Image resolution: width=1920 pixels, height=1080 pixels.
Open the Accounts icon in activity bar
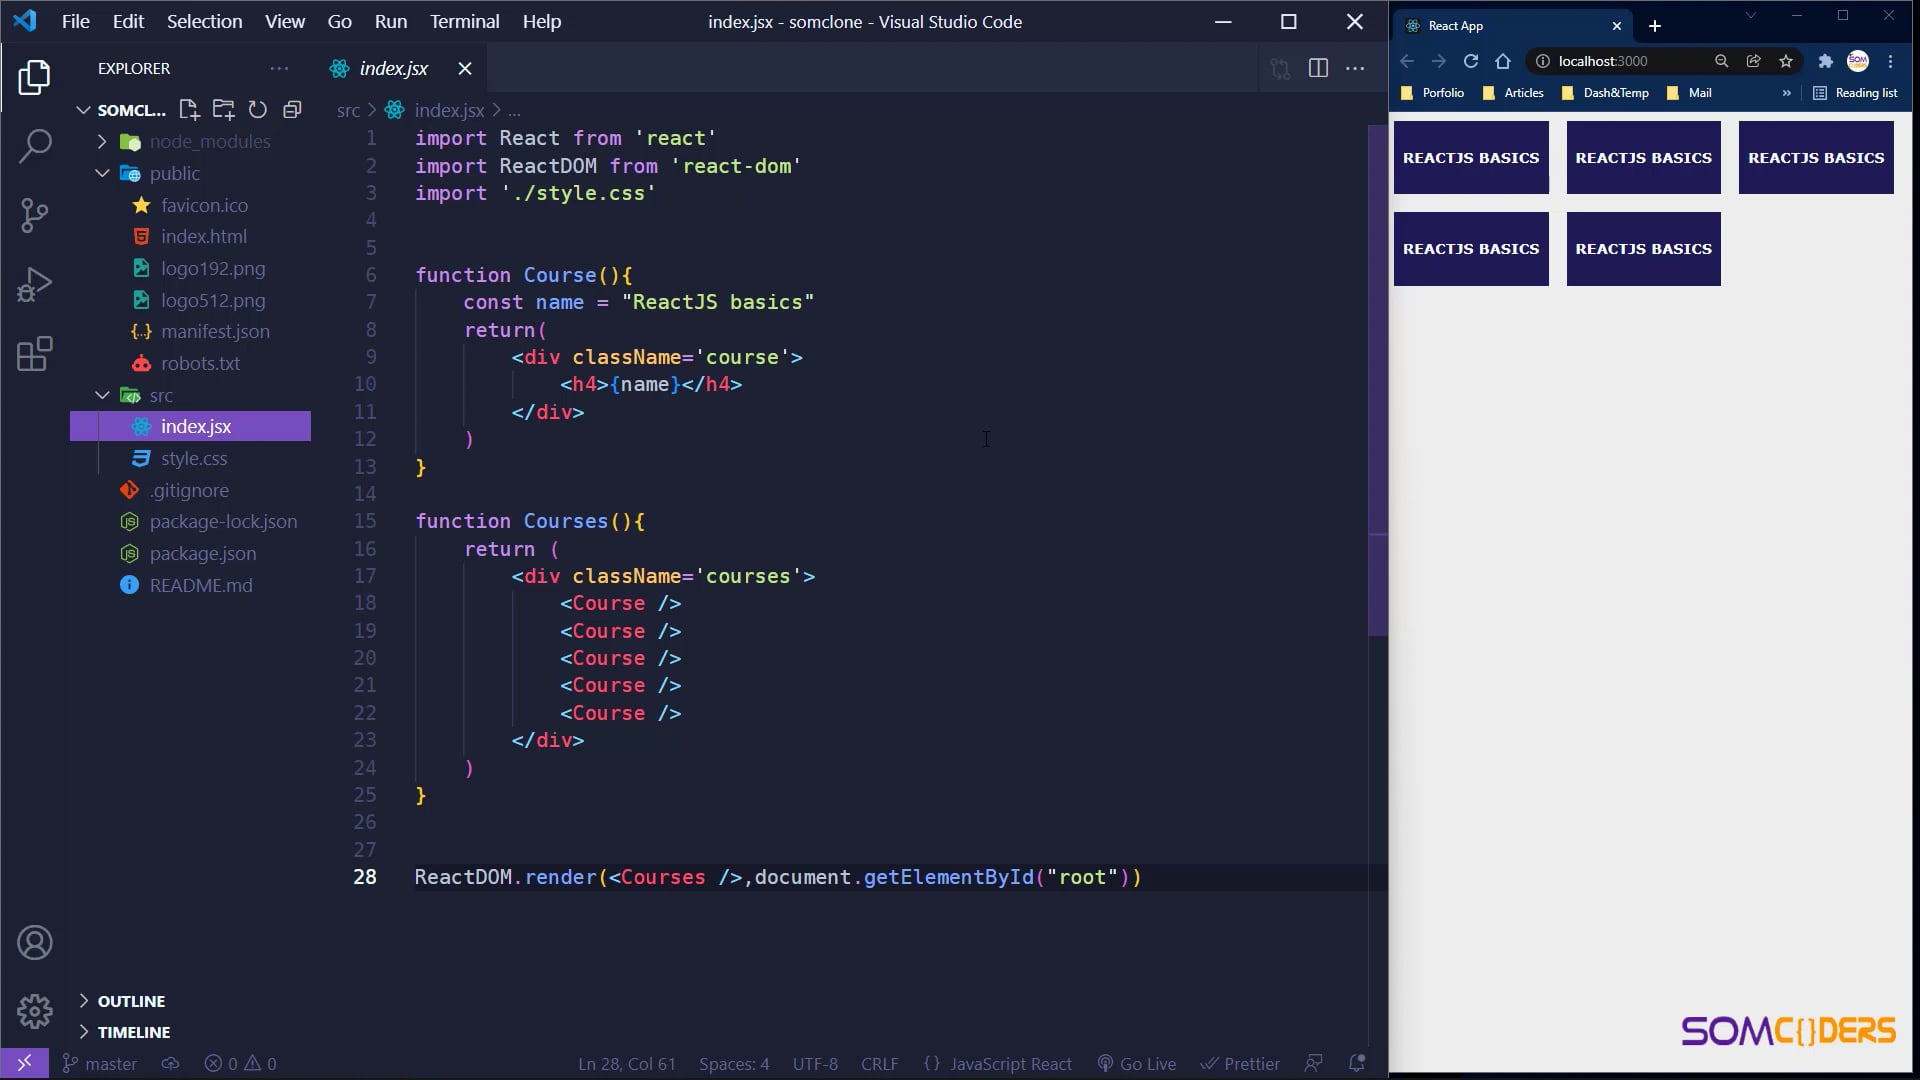[36, 942]
